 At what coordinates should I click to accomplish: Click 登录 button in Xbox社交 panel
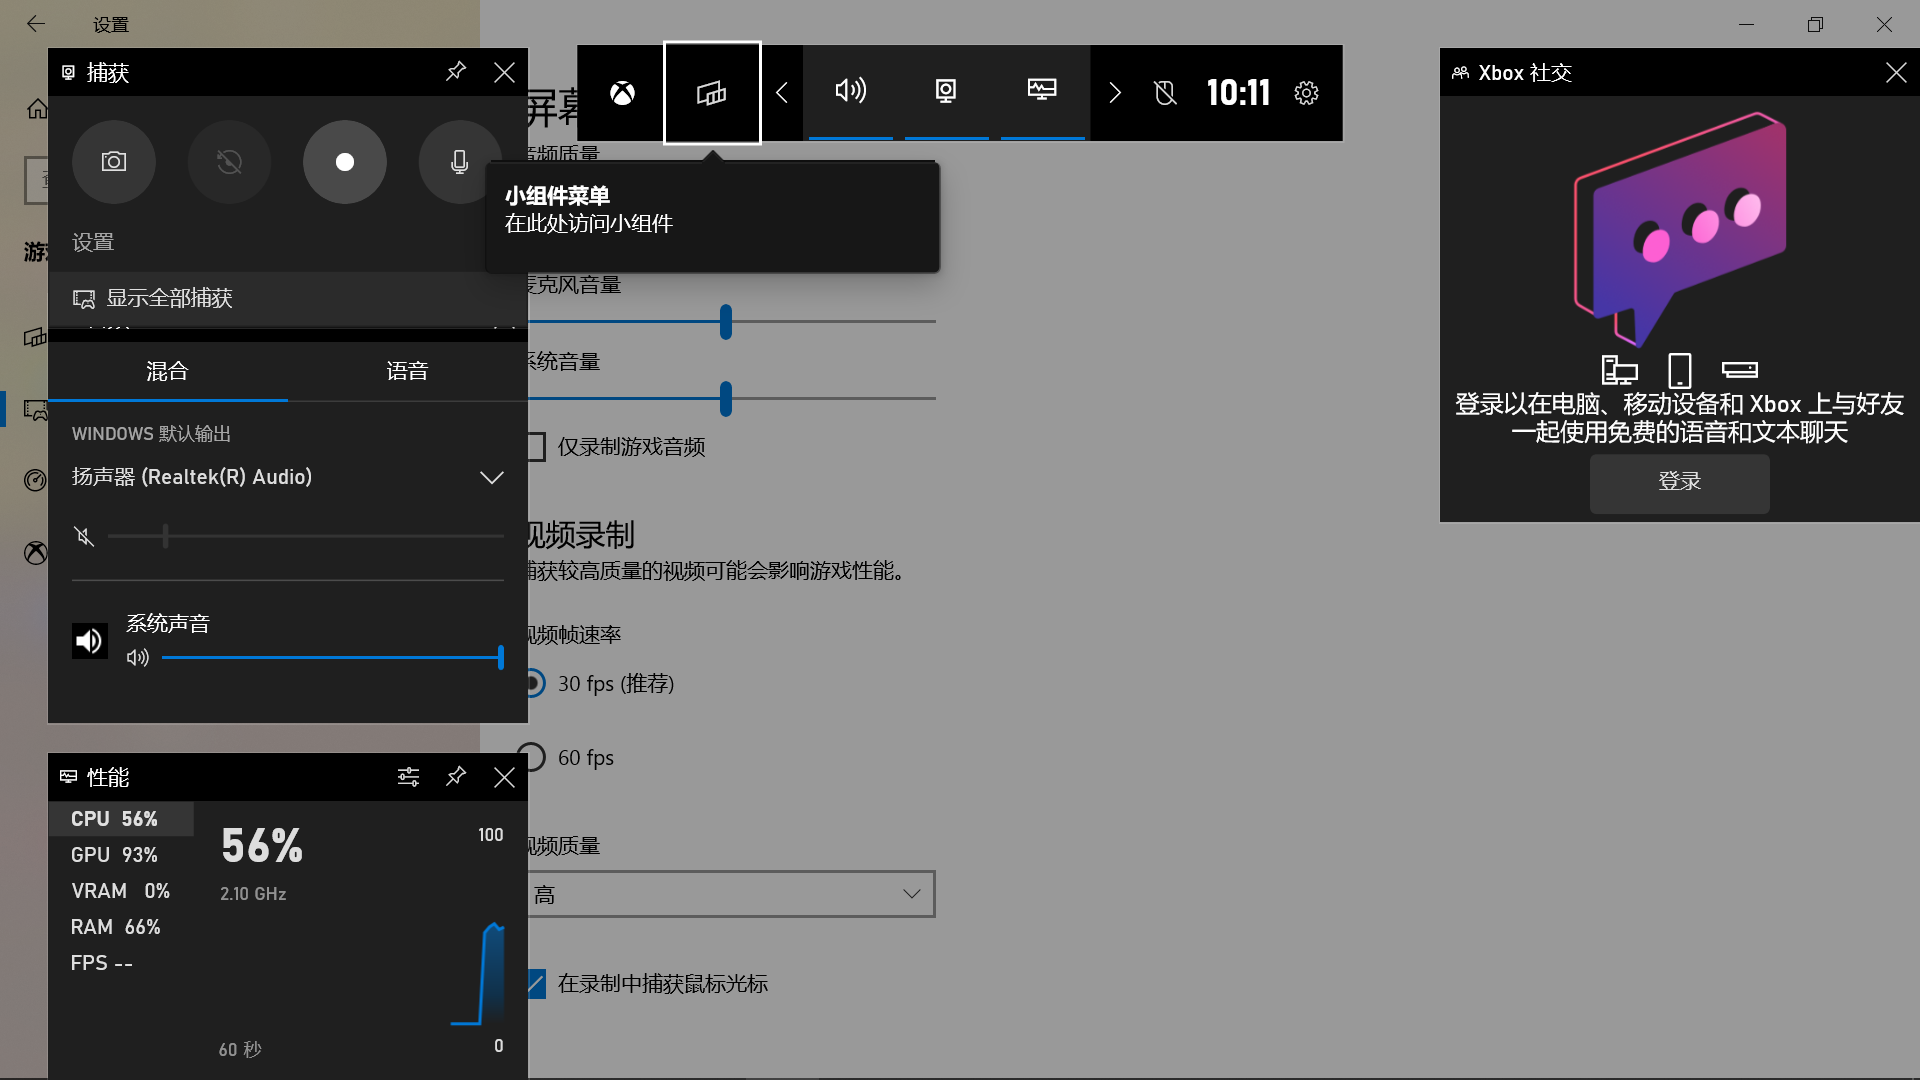click(1680, 481)
